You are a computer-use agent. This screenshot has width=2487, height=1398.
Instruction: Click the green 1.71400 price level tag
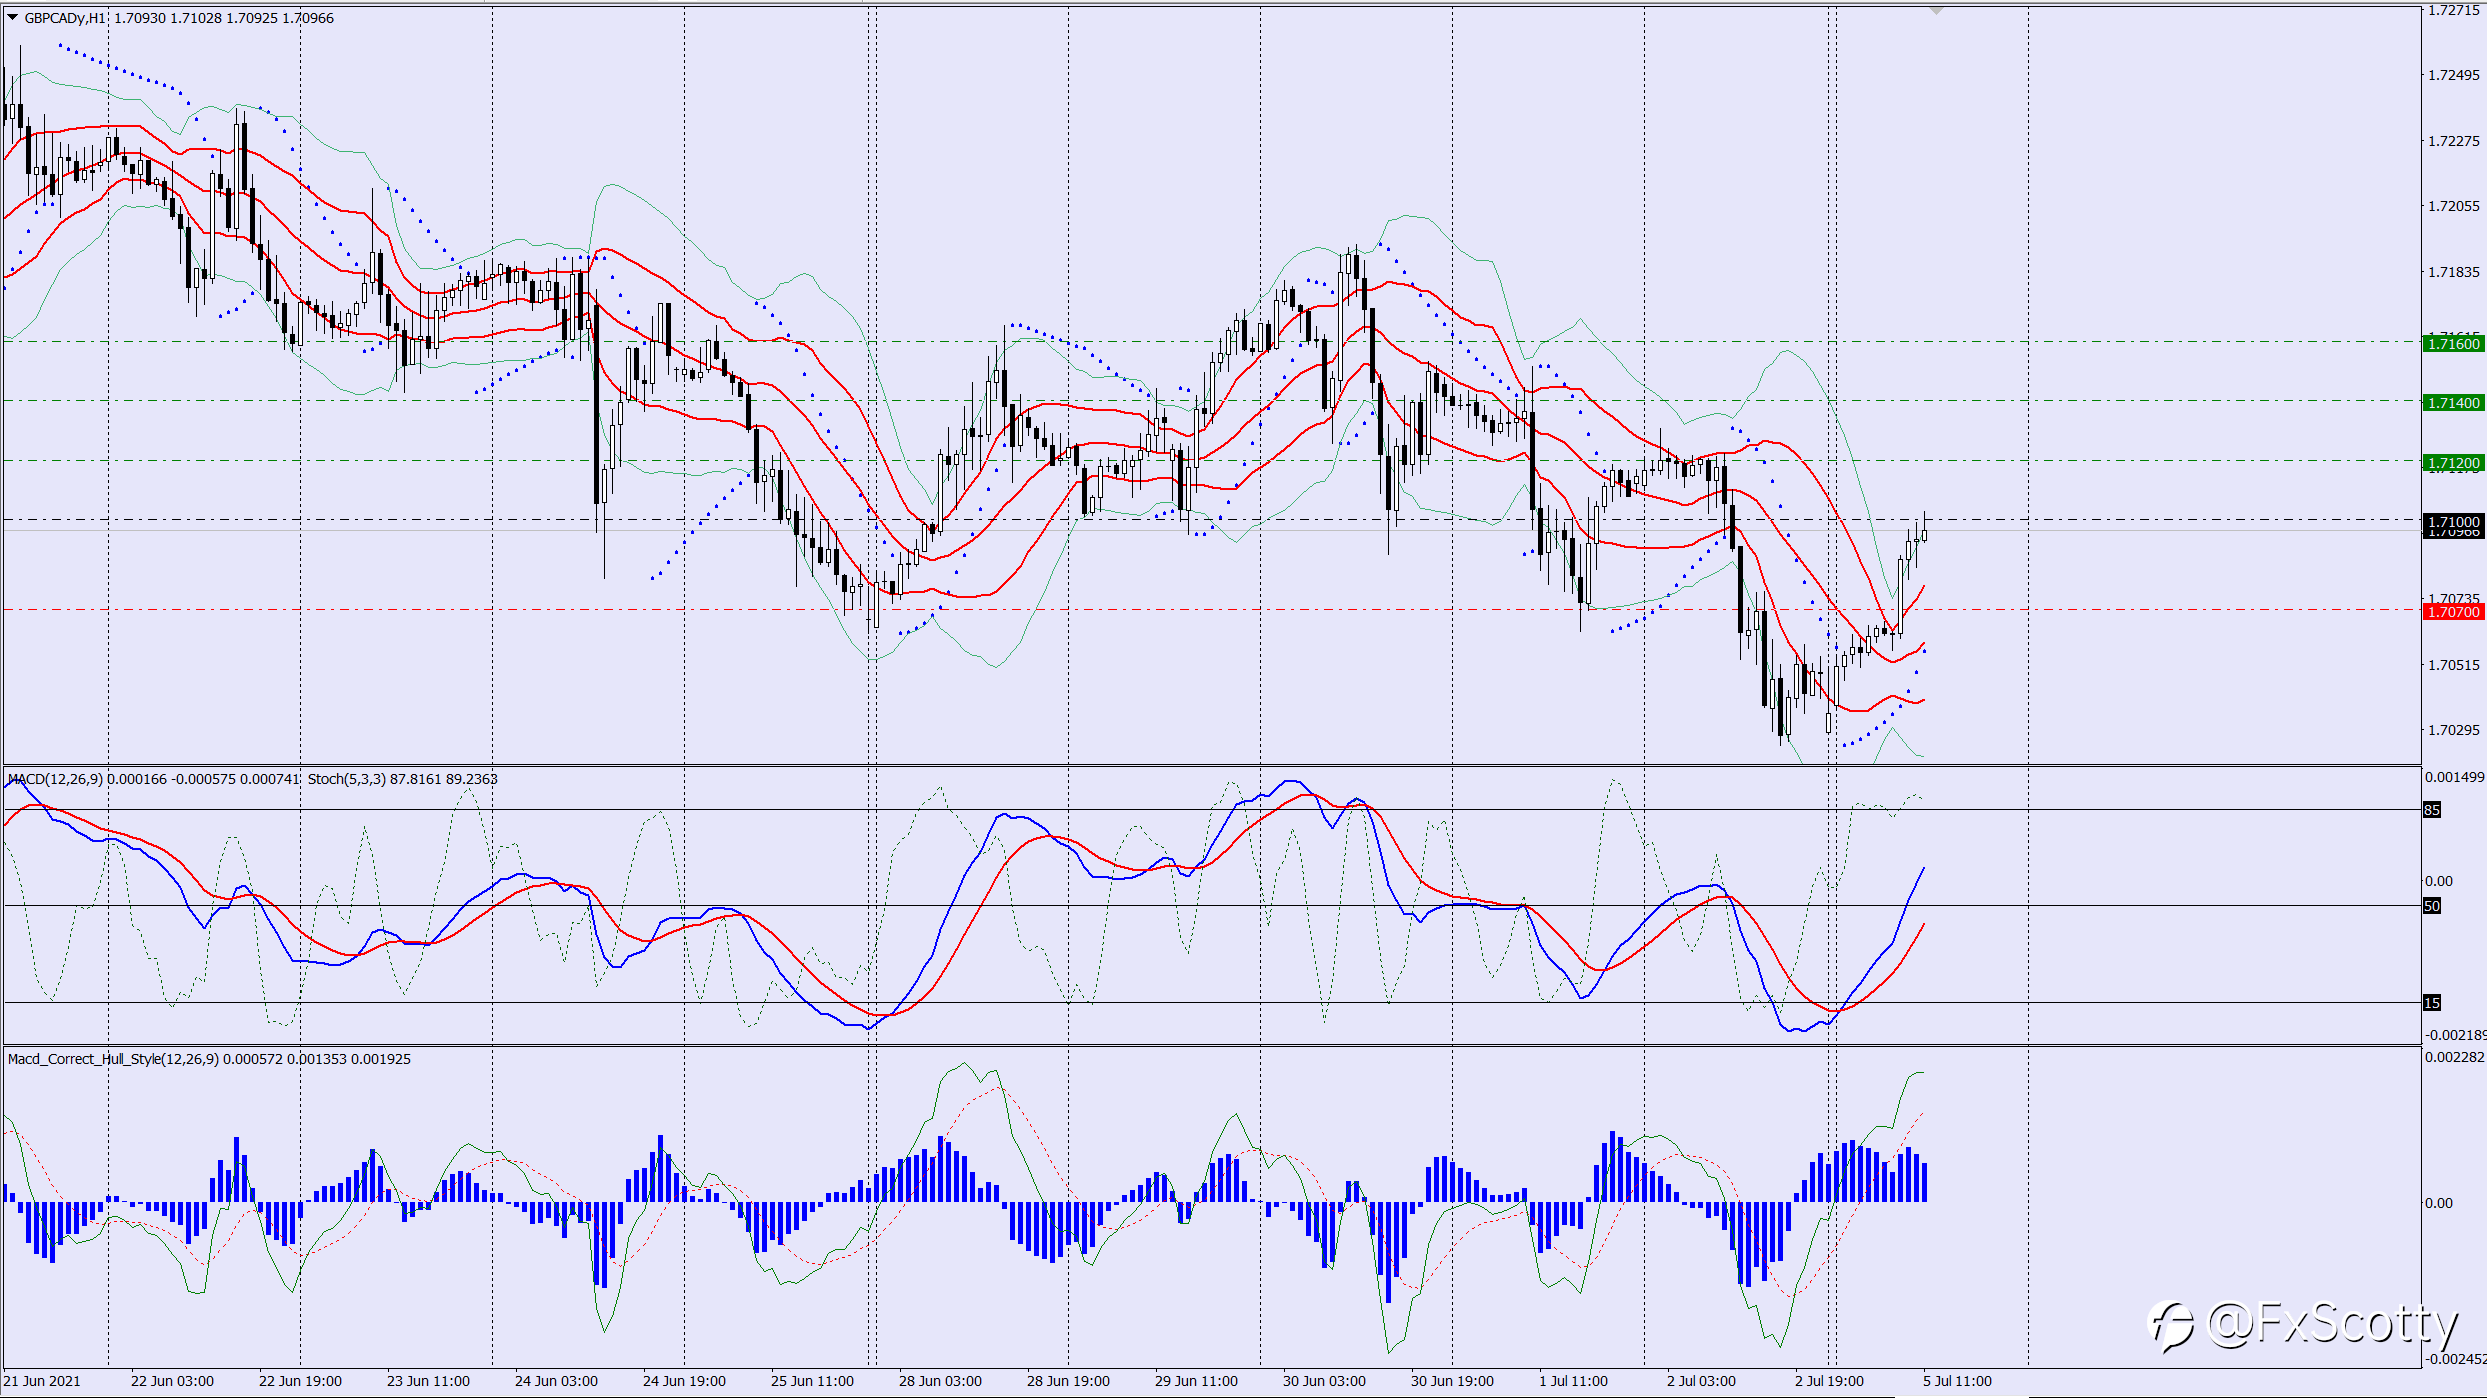pos(2454,403)
